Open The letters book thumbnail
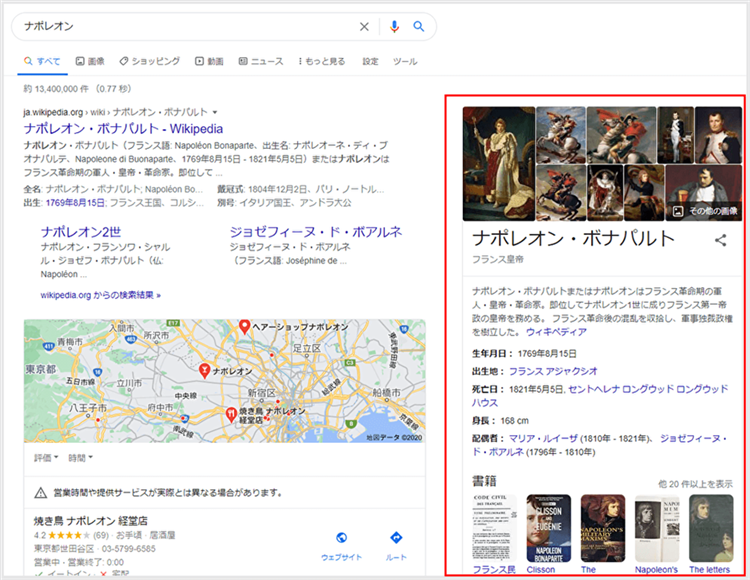This screenshot has width=750, height=580. pyautogui.click(x=711, y=528)
